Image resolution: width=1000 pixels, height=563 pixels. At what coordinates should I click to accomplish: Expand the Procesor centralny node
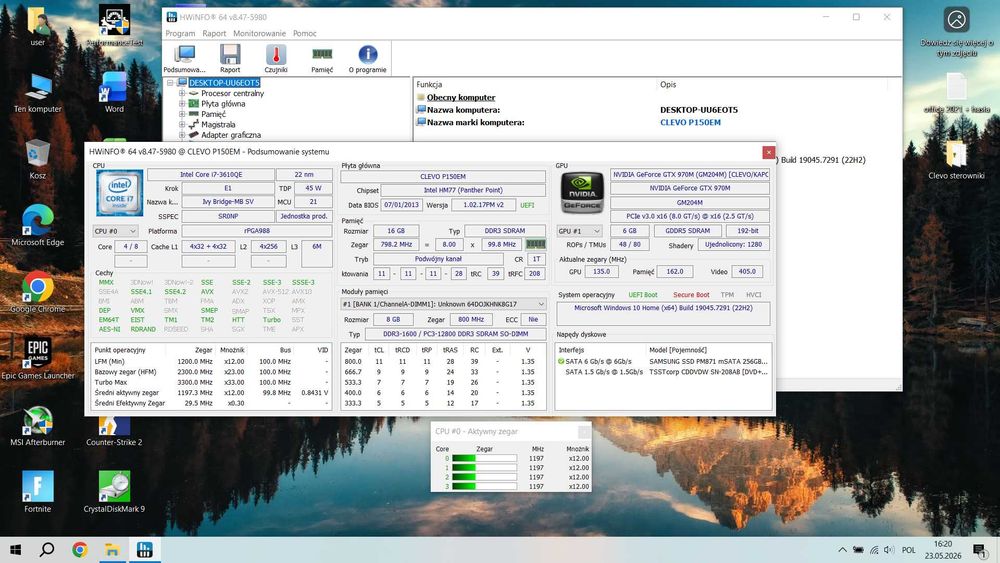point(182,93)
